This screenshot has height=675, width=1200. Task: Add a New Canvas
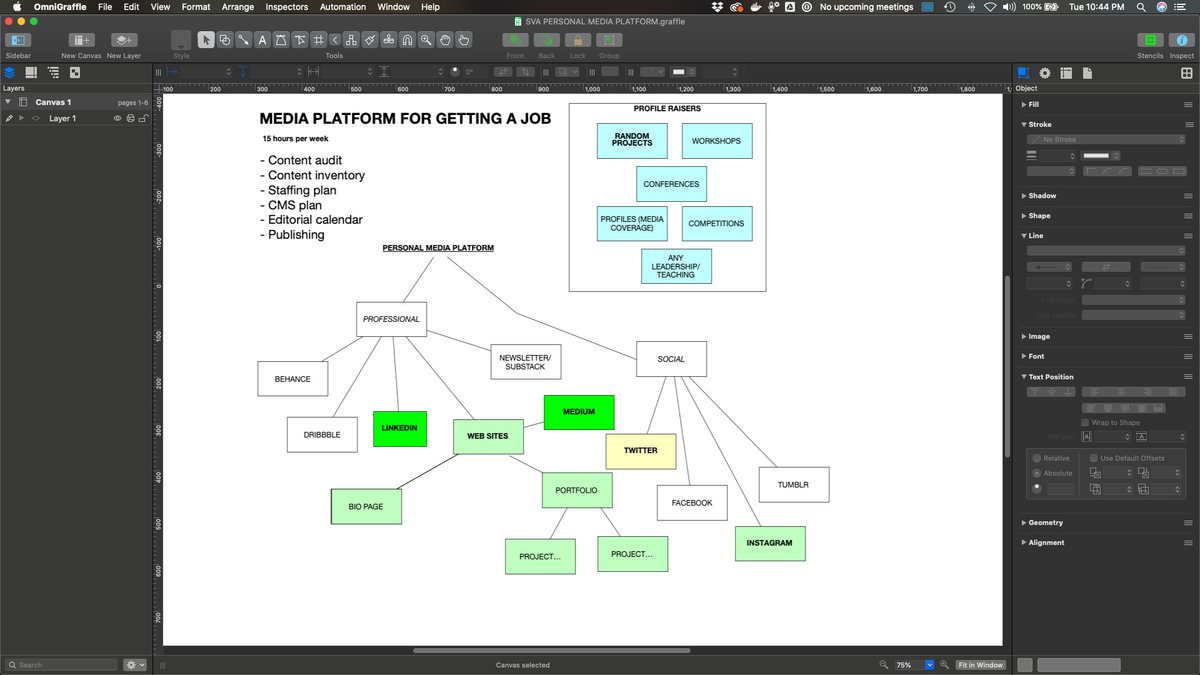click(x=82, y=40)
